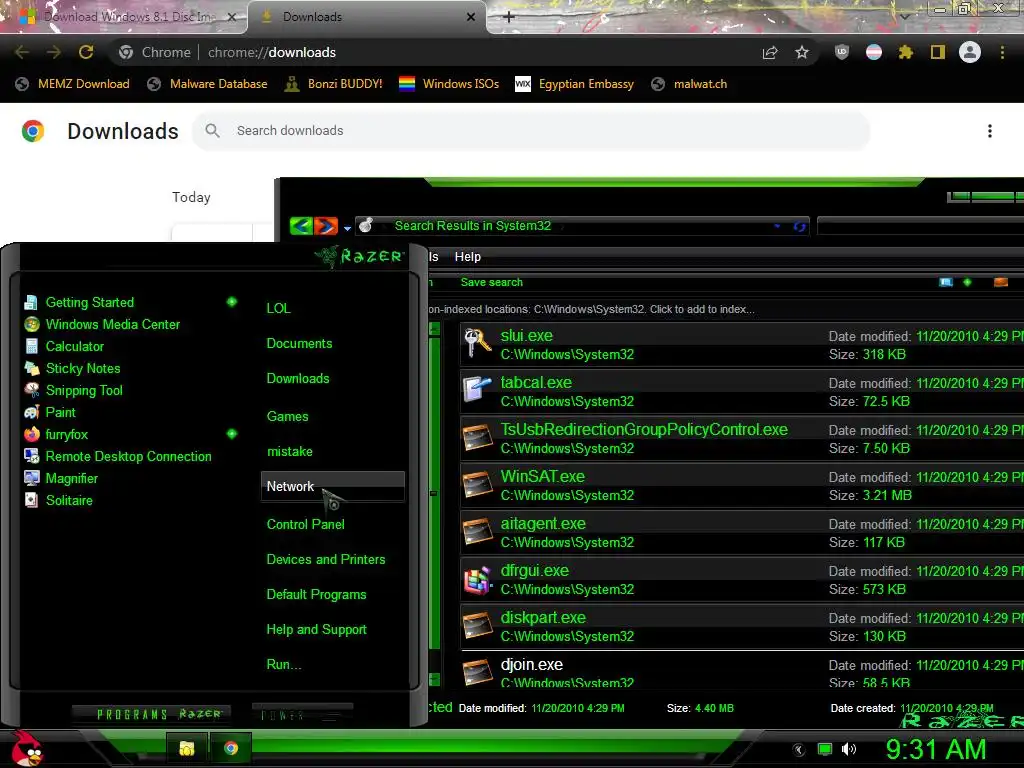Viewport: 1024px width, 768px height.
Task: Open Windows ISOs bookmark
Action: [x=449, y=84]
